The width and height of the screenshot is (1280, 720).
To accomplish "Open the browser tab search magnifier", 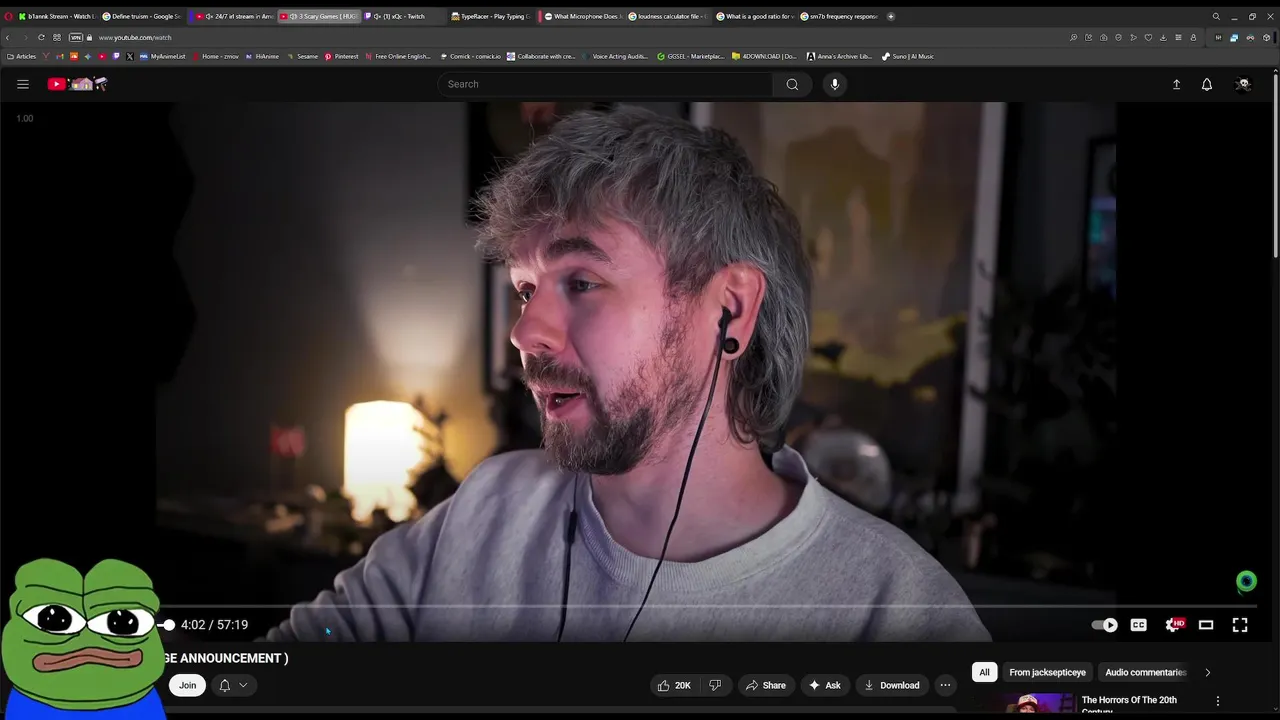I will click(x=1216, y=16).
